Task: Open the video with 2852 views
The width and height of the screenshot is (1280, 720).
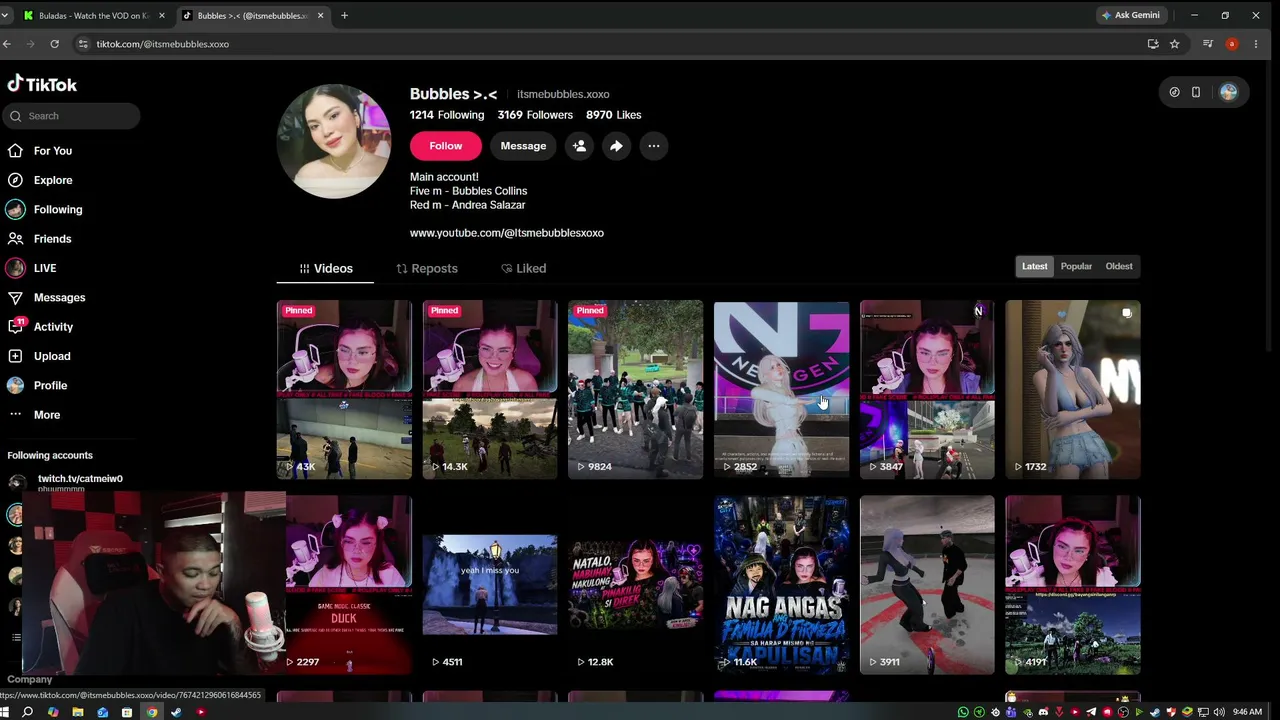Action: coord(781,390)
